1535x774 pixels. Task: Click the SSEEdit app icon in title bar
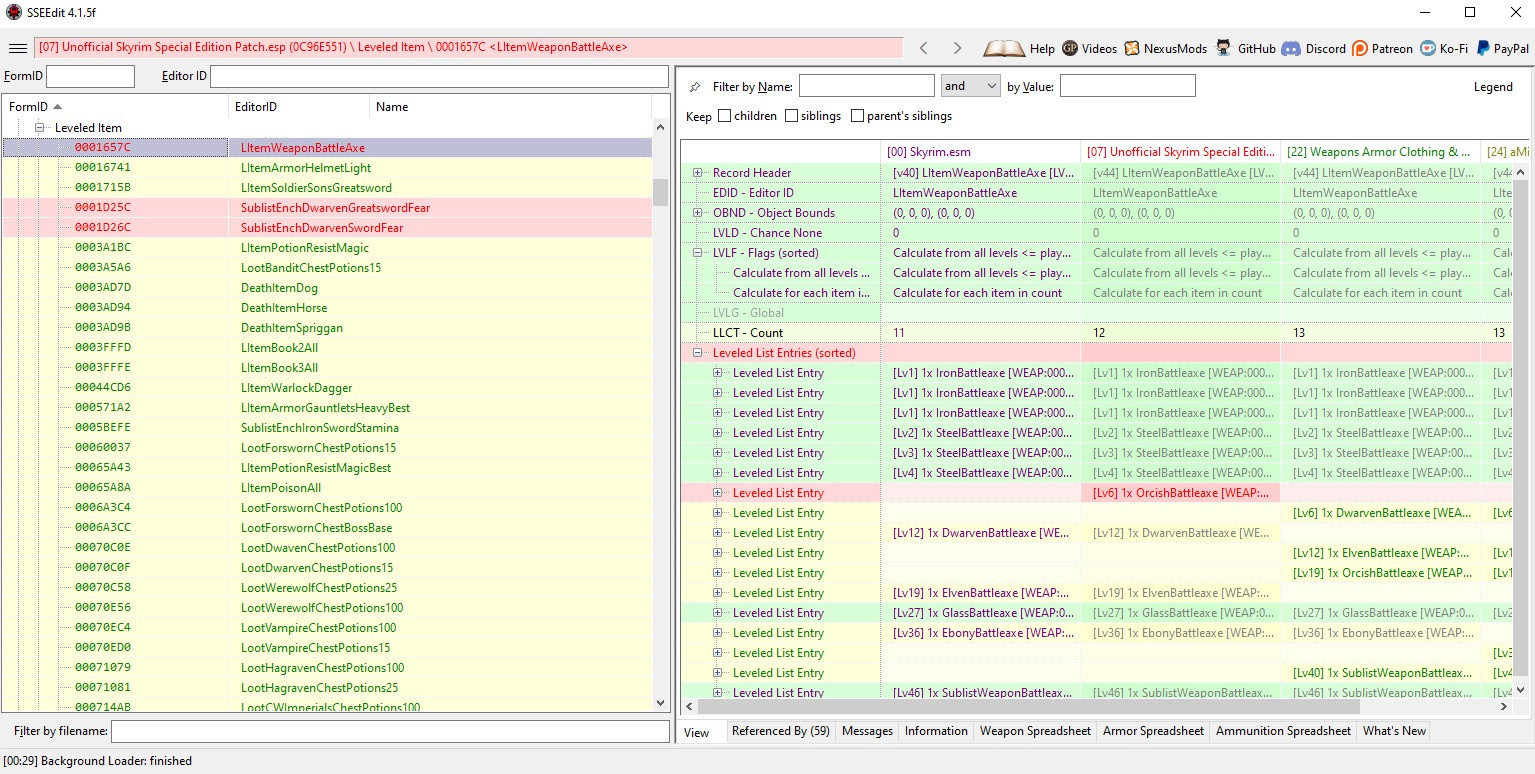[x=13, y=12]
